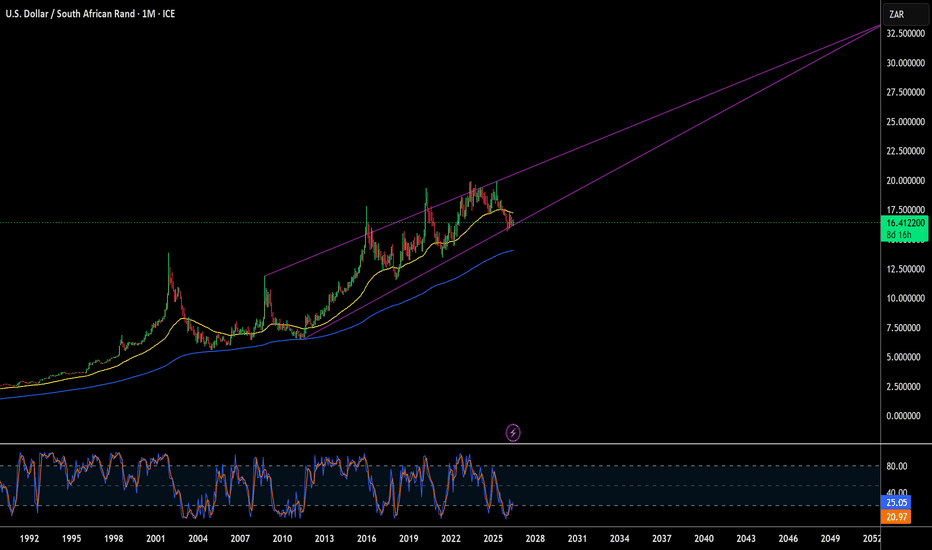Click the 2016 time axis label
Screen dimensions: 932x550
click(x=367, y=539)
